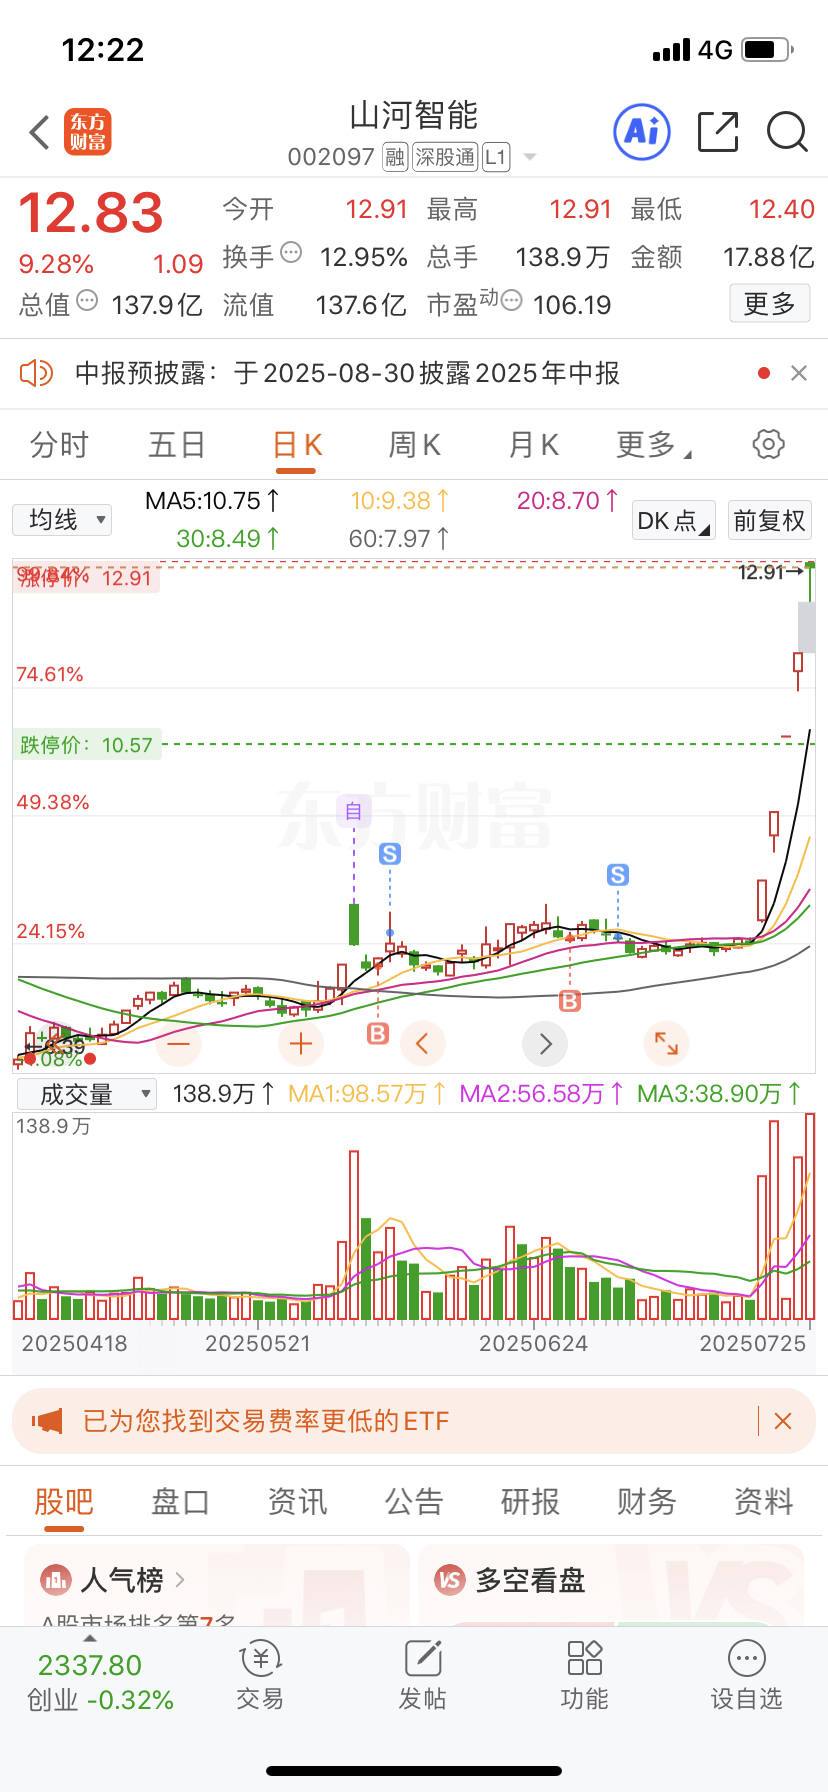The image size is (828, 1792).
Task: Switch to 公告 tab
Action: coord(414,1501)
